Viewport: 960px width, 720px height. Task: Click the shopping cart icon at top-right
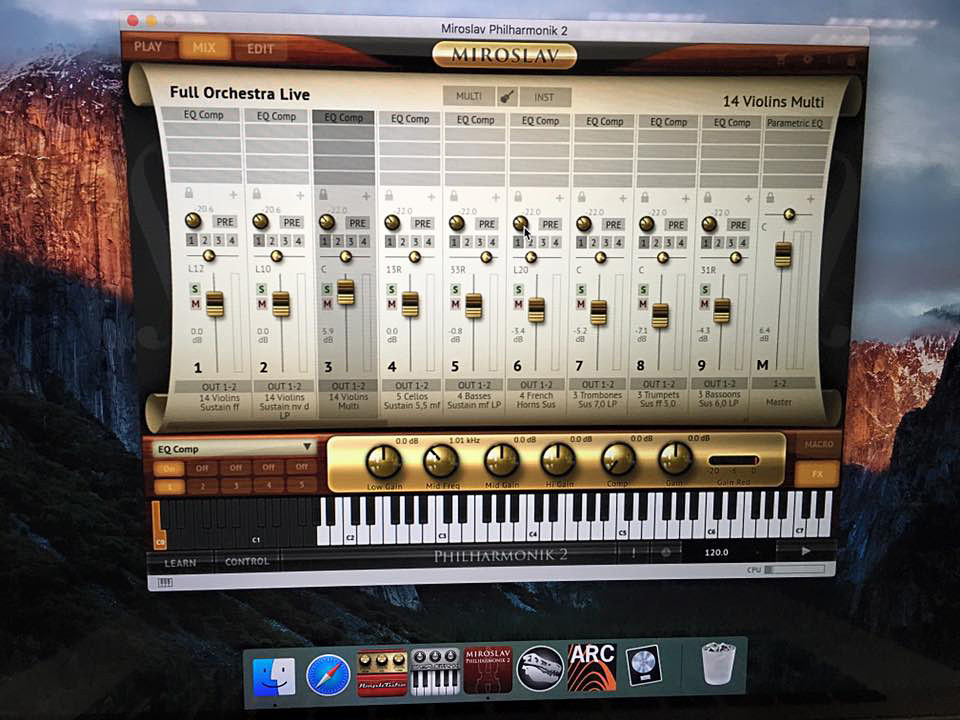tap(781, 60)
